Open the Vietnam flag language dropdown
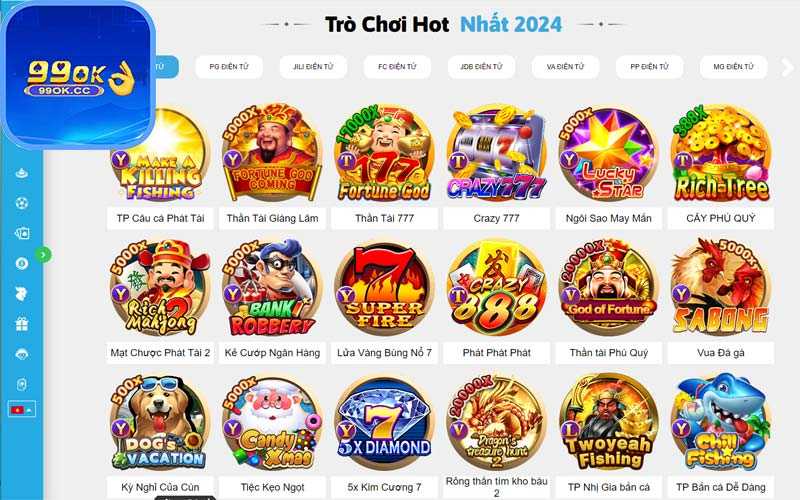This screenshot has width=800, height=500. [x=21, y=410]
